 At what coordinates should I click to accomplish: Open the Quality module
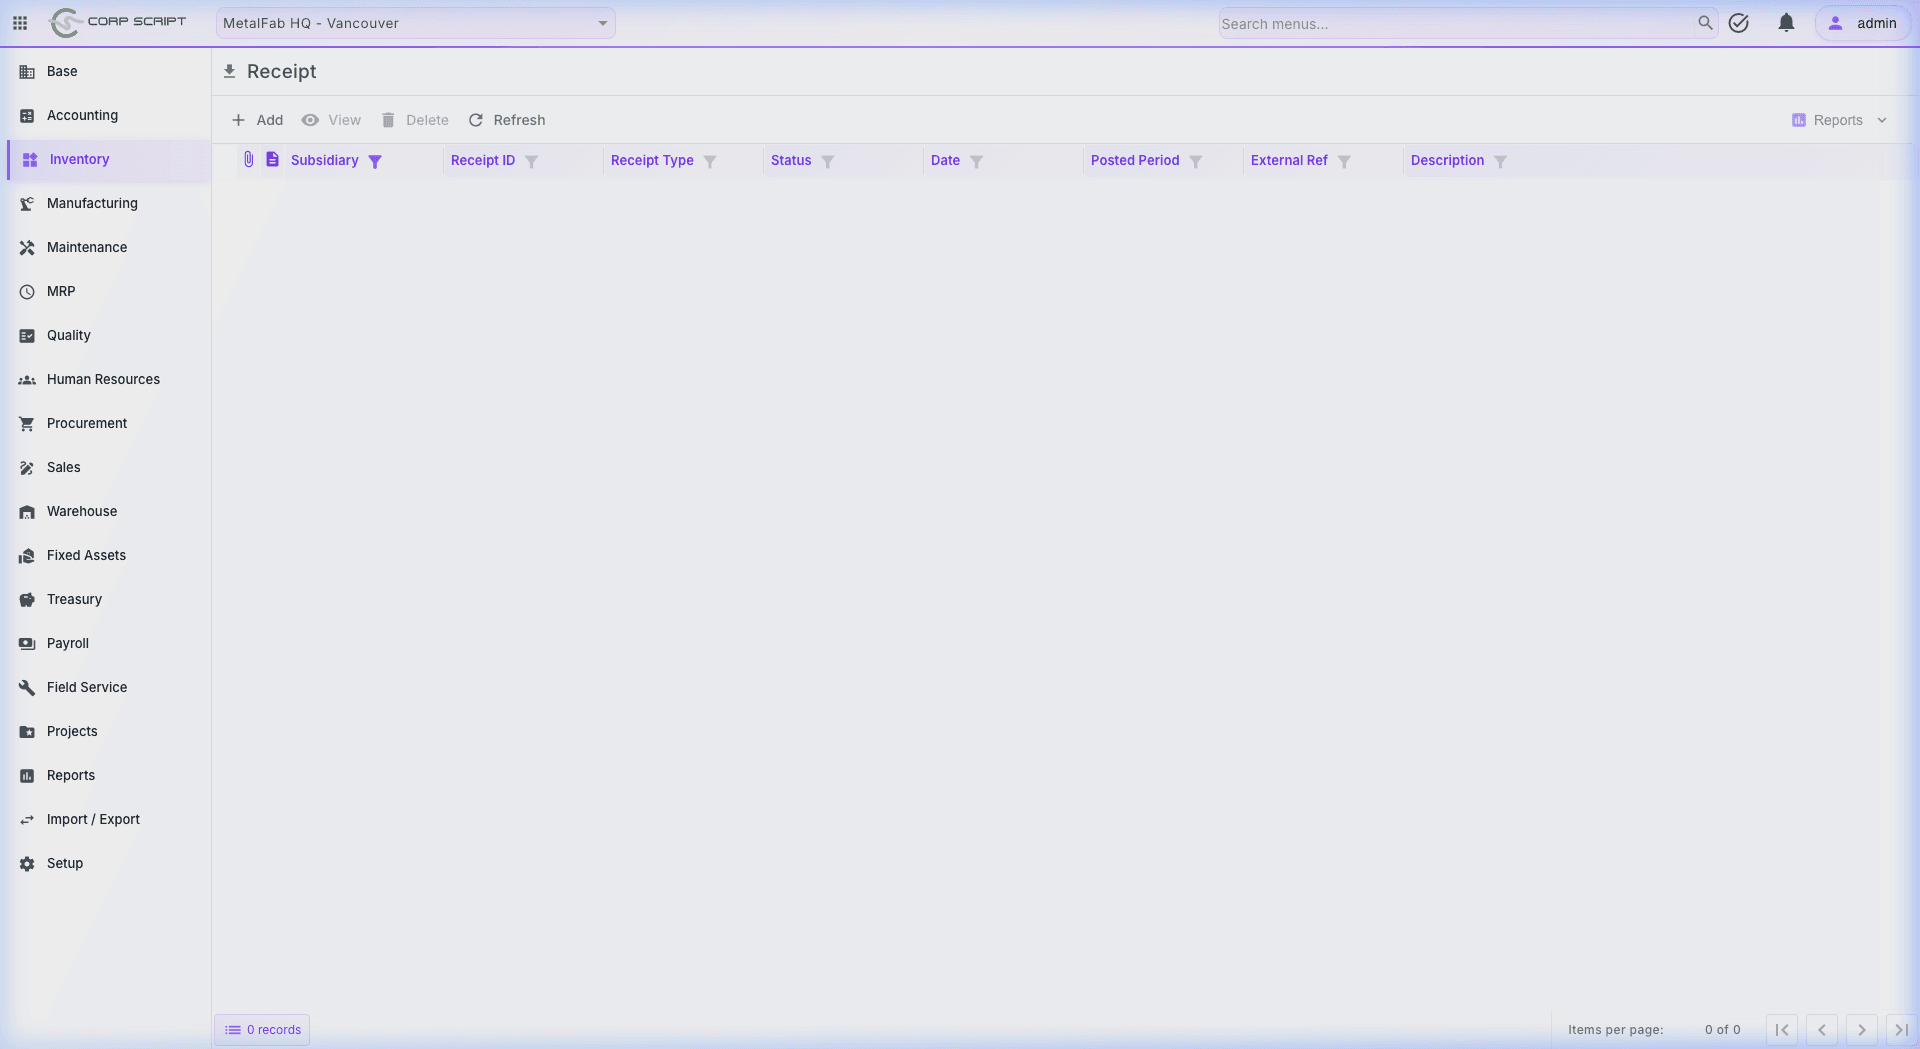68,335
